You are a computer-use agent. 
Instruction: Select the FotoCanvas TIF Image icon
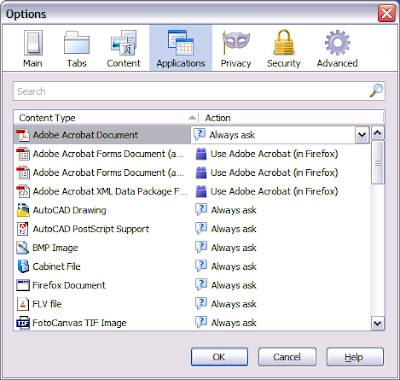click(x=23, y=323)
